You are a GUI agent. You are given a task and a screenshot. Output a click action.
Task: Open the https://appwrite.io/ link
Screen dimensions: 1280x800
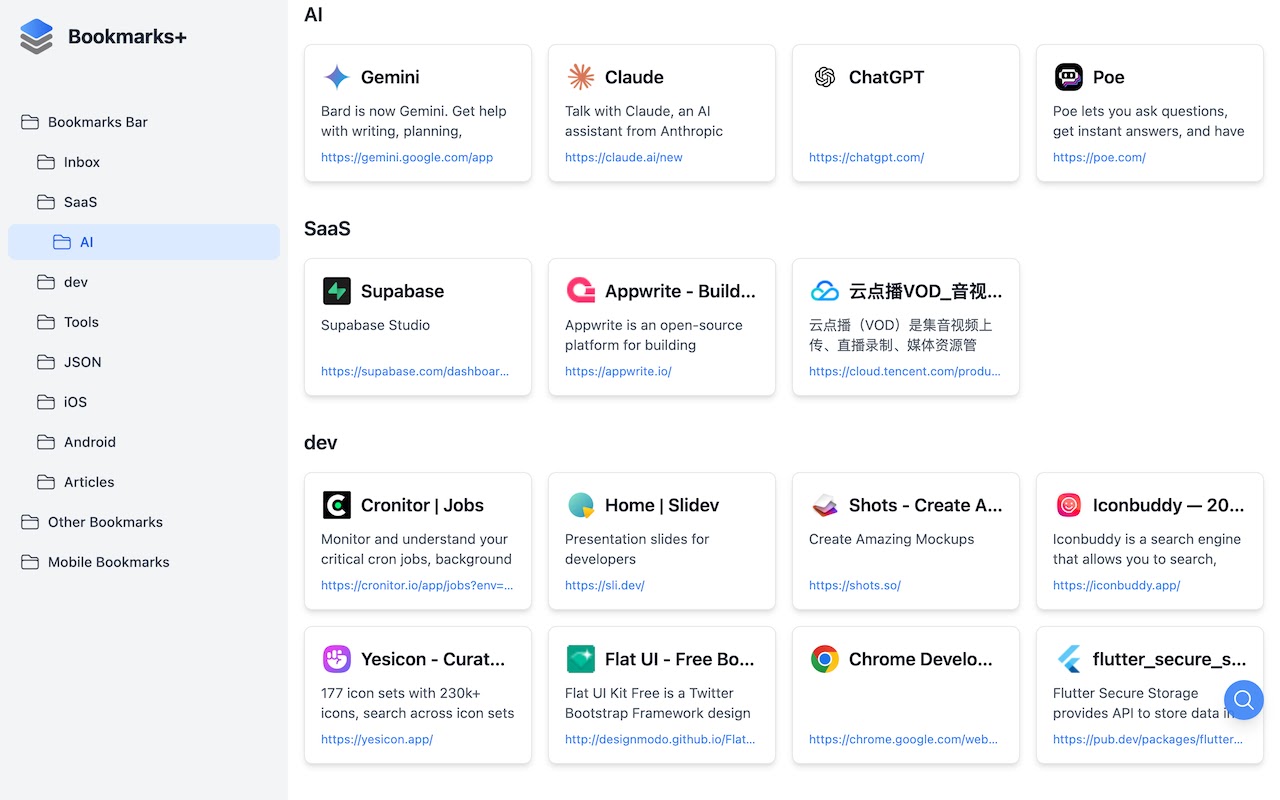[x=618, y=371]
